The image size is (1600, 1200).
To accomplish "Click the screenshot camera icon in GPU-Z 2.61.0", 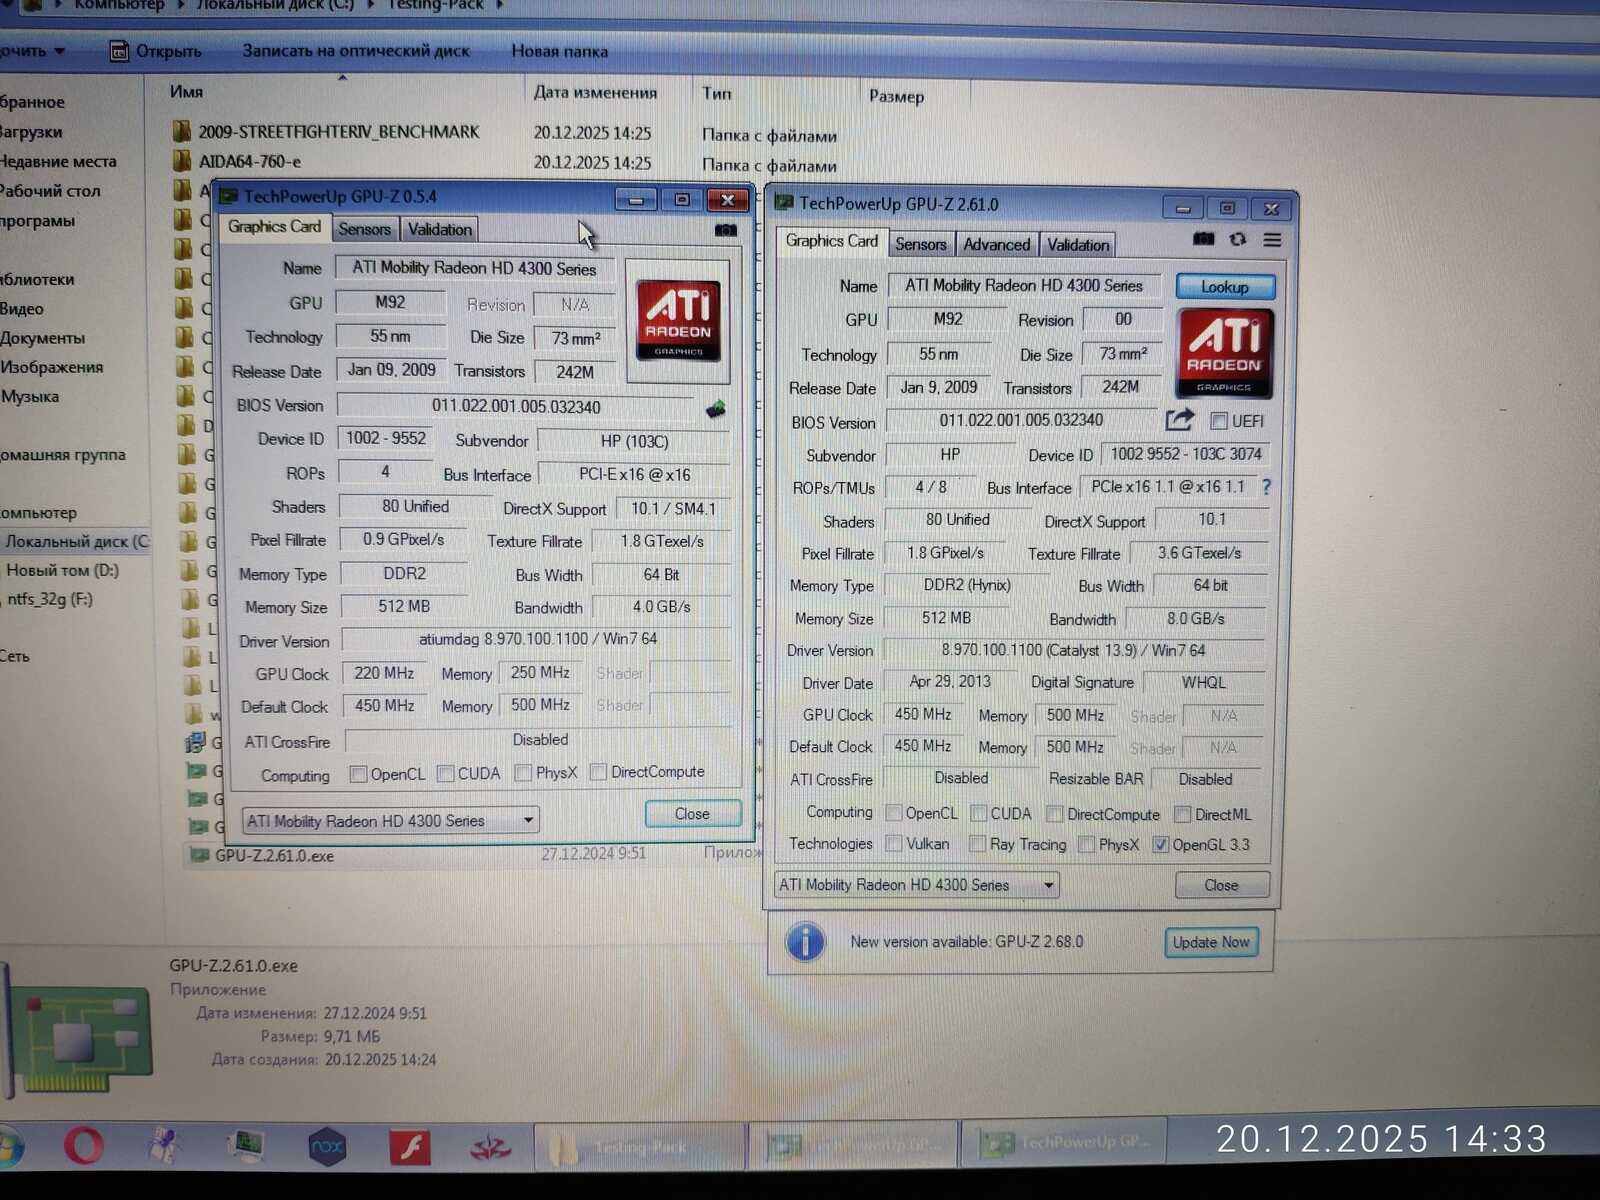I will coord(1204,239).
